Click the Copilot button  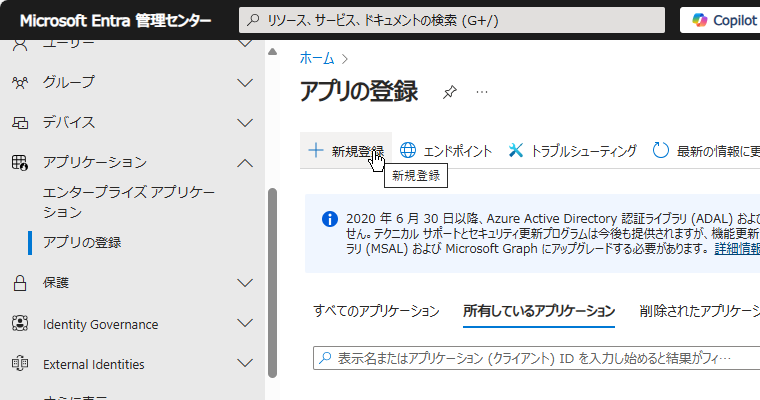click(720, 20)
